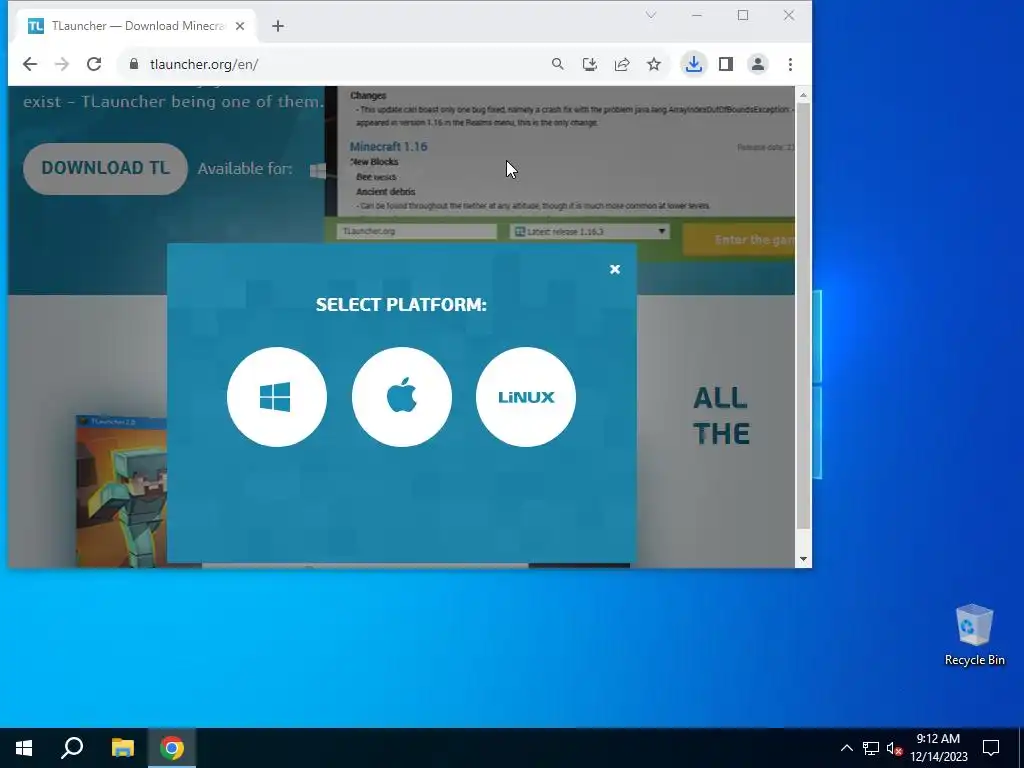Click the TLauncher box art thumbnail
This screenshot has width=1024, height=768.
tap(121, 491)
